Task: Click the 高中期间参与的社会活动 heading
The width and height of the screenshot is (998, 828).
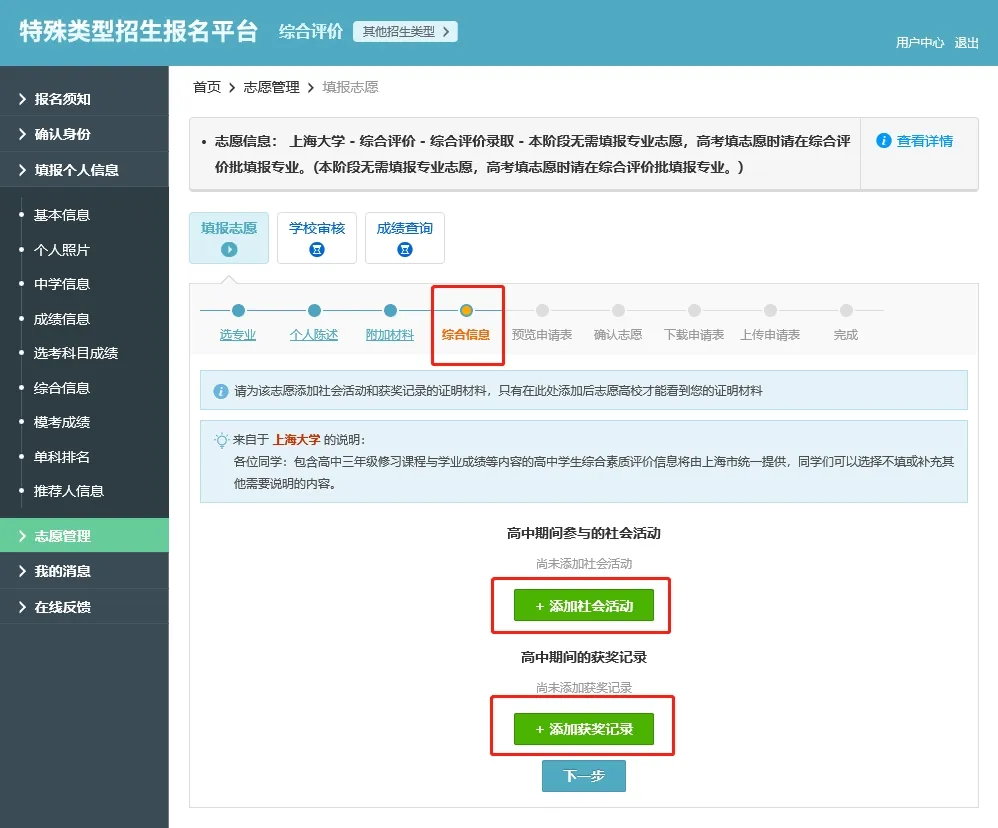Action: click(584, 533)
